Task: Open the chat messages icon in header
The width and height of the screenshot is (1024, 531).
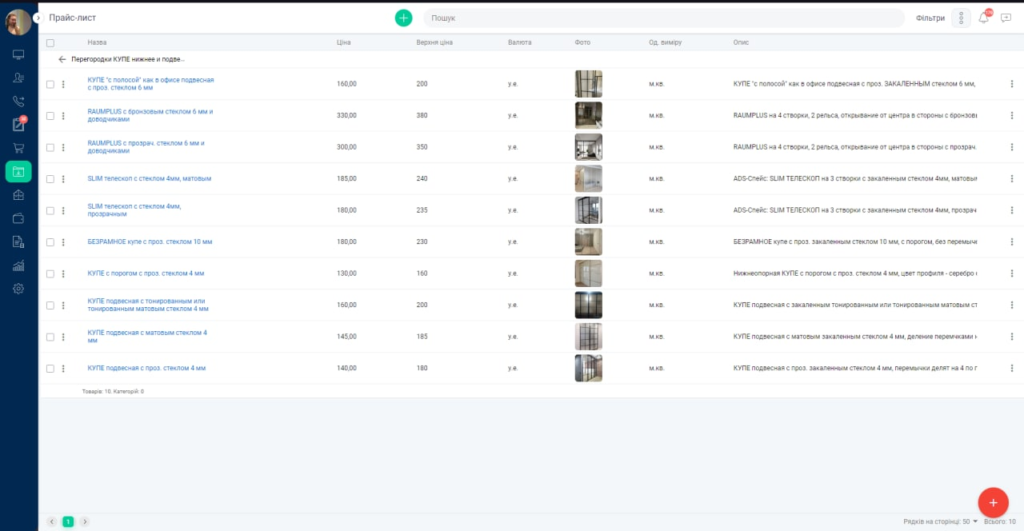Action: point(1006,18)
